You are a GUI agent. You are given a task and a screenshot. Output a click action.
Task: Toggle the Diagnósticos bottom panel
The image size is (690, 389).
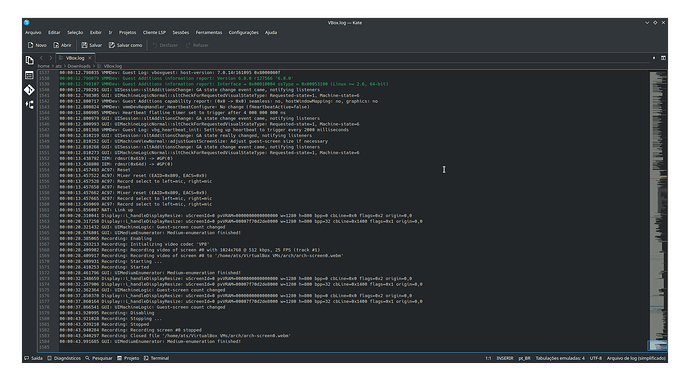click(x=64, y=358)
